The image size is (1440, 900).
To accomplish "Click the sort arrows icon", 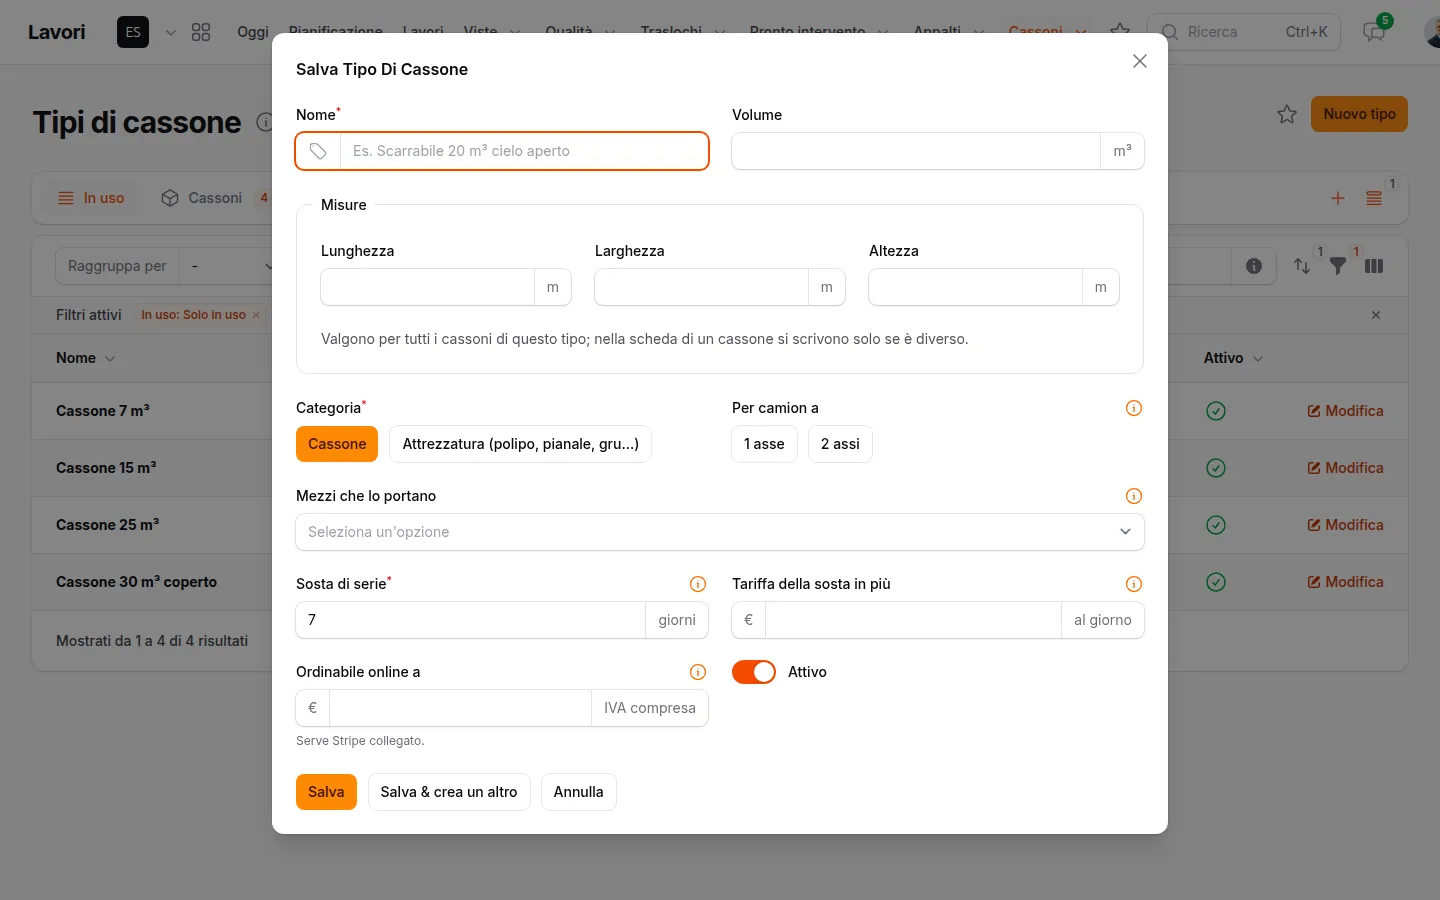I will tap(1301, 266).
